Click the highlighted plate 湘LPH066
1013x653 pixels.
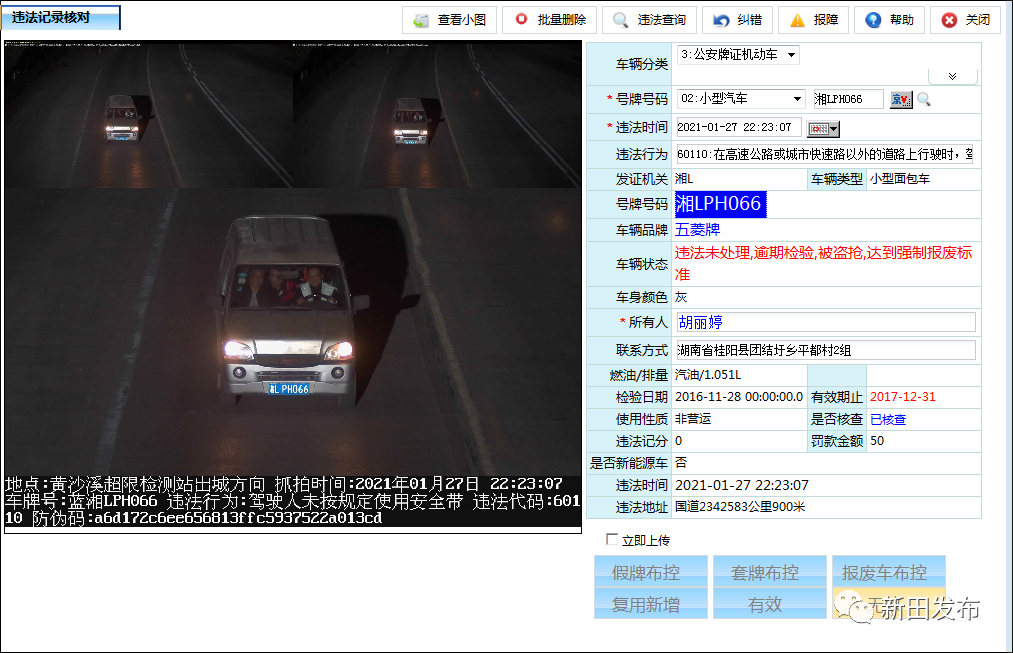point(720,204)
